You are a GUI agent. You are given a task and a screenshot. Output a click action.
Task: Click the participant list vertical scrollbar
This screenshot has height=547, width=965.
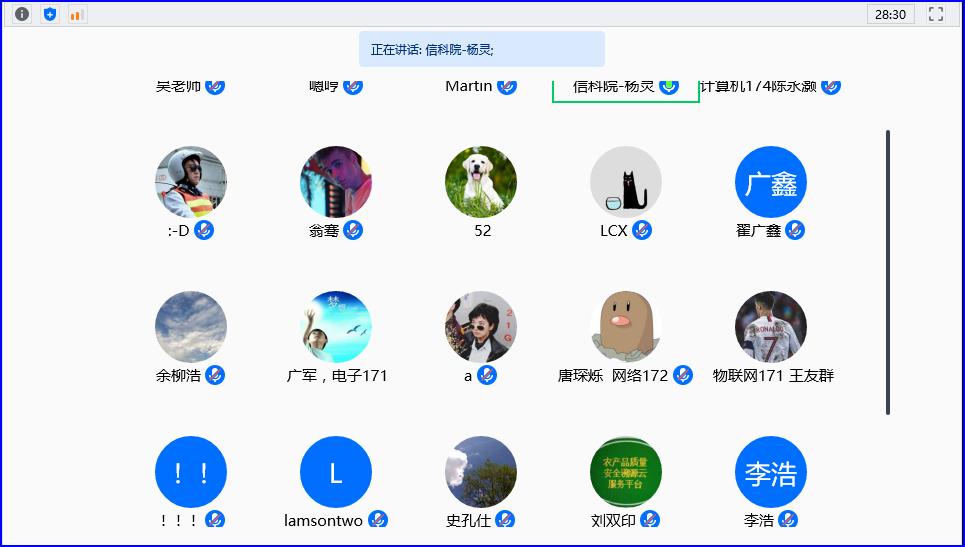[888, 271]
